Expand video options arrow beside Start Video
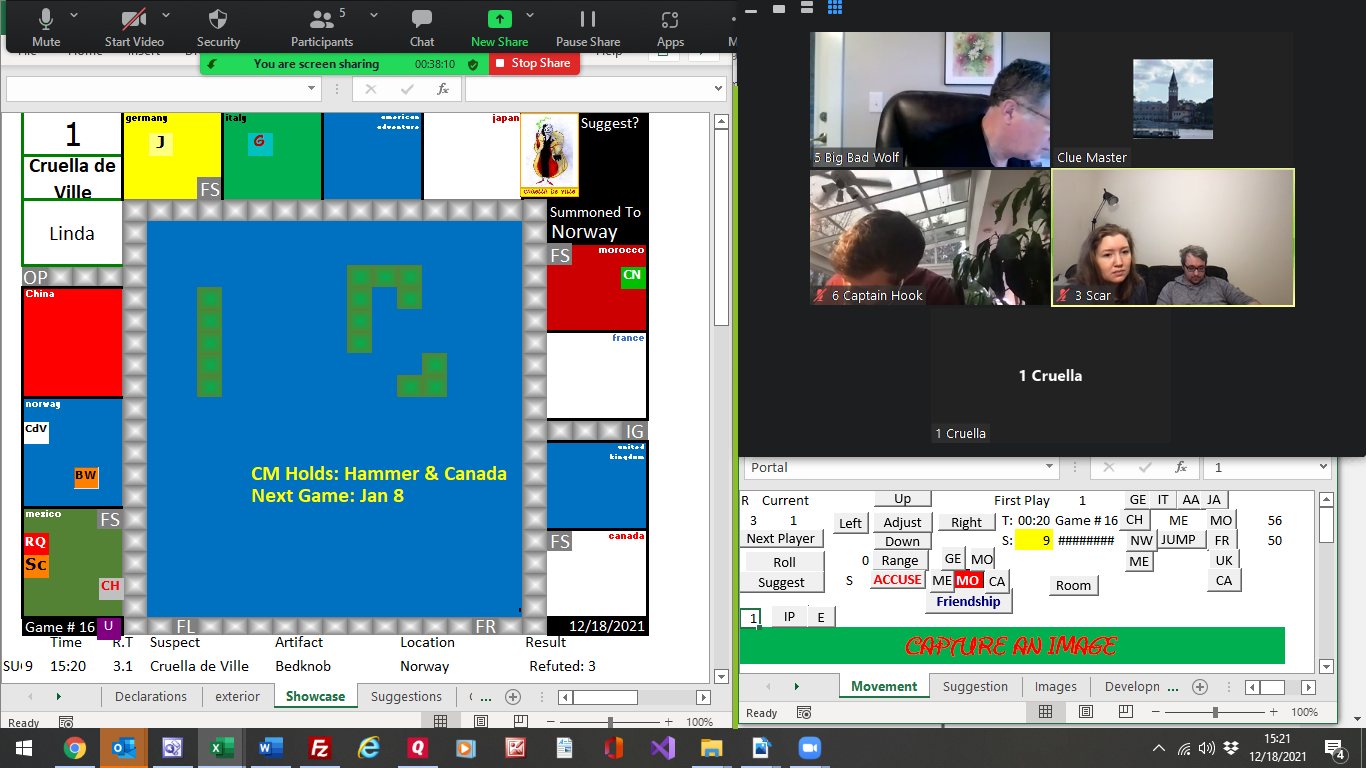Image resolution: width=1366 pixels, height=768 pixels. [166, 16]
